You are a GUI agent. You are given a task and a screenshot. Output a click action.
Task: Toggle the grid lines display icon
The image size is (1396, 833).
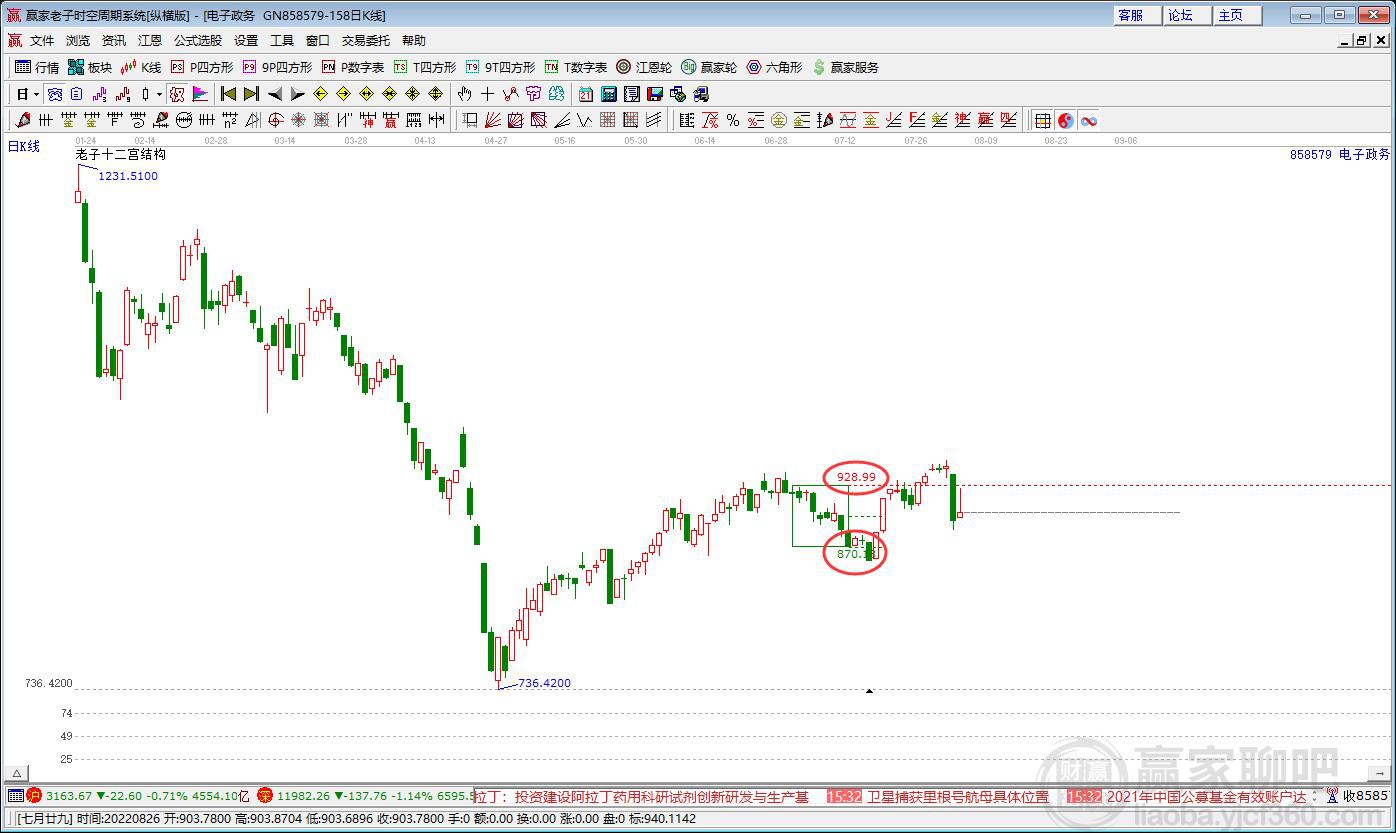click(x=1043, y=120)
